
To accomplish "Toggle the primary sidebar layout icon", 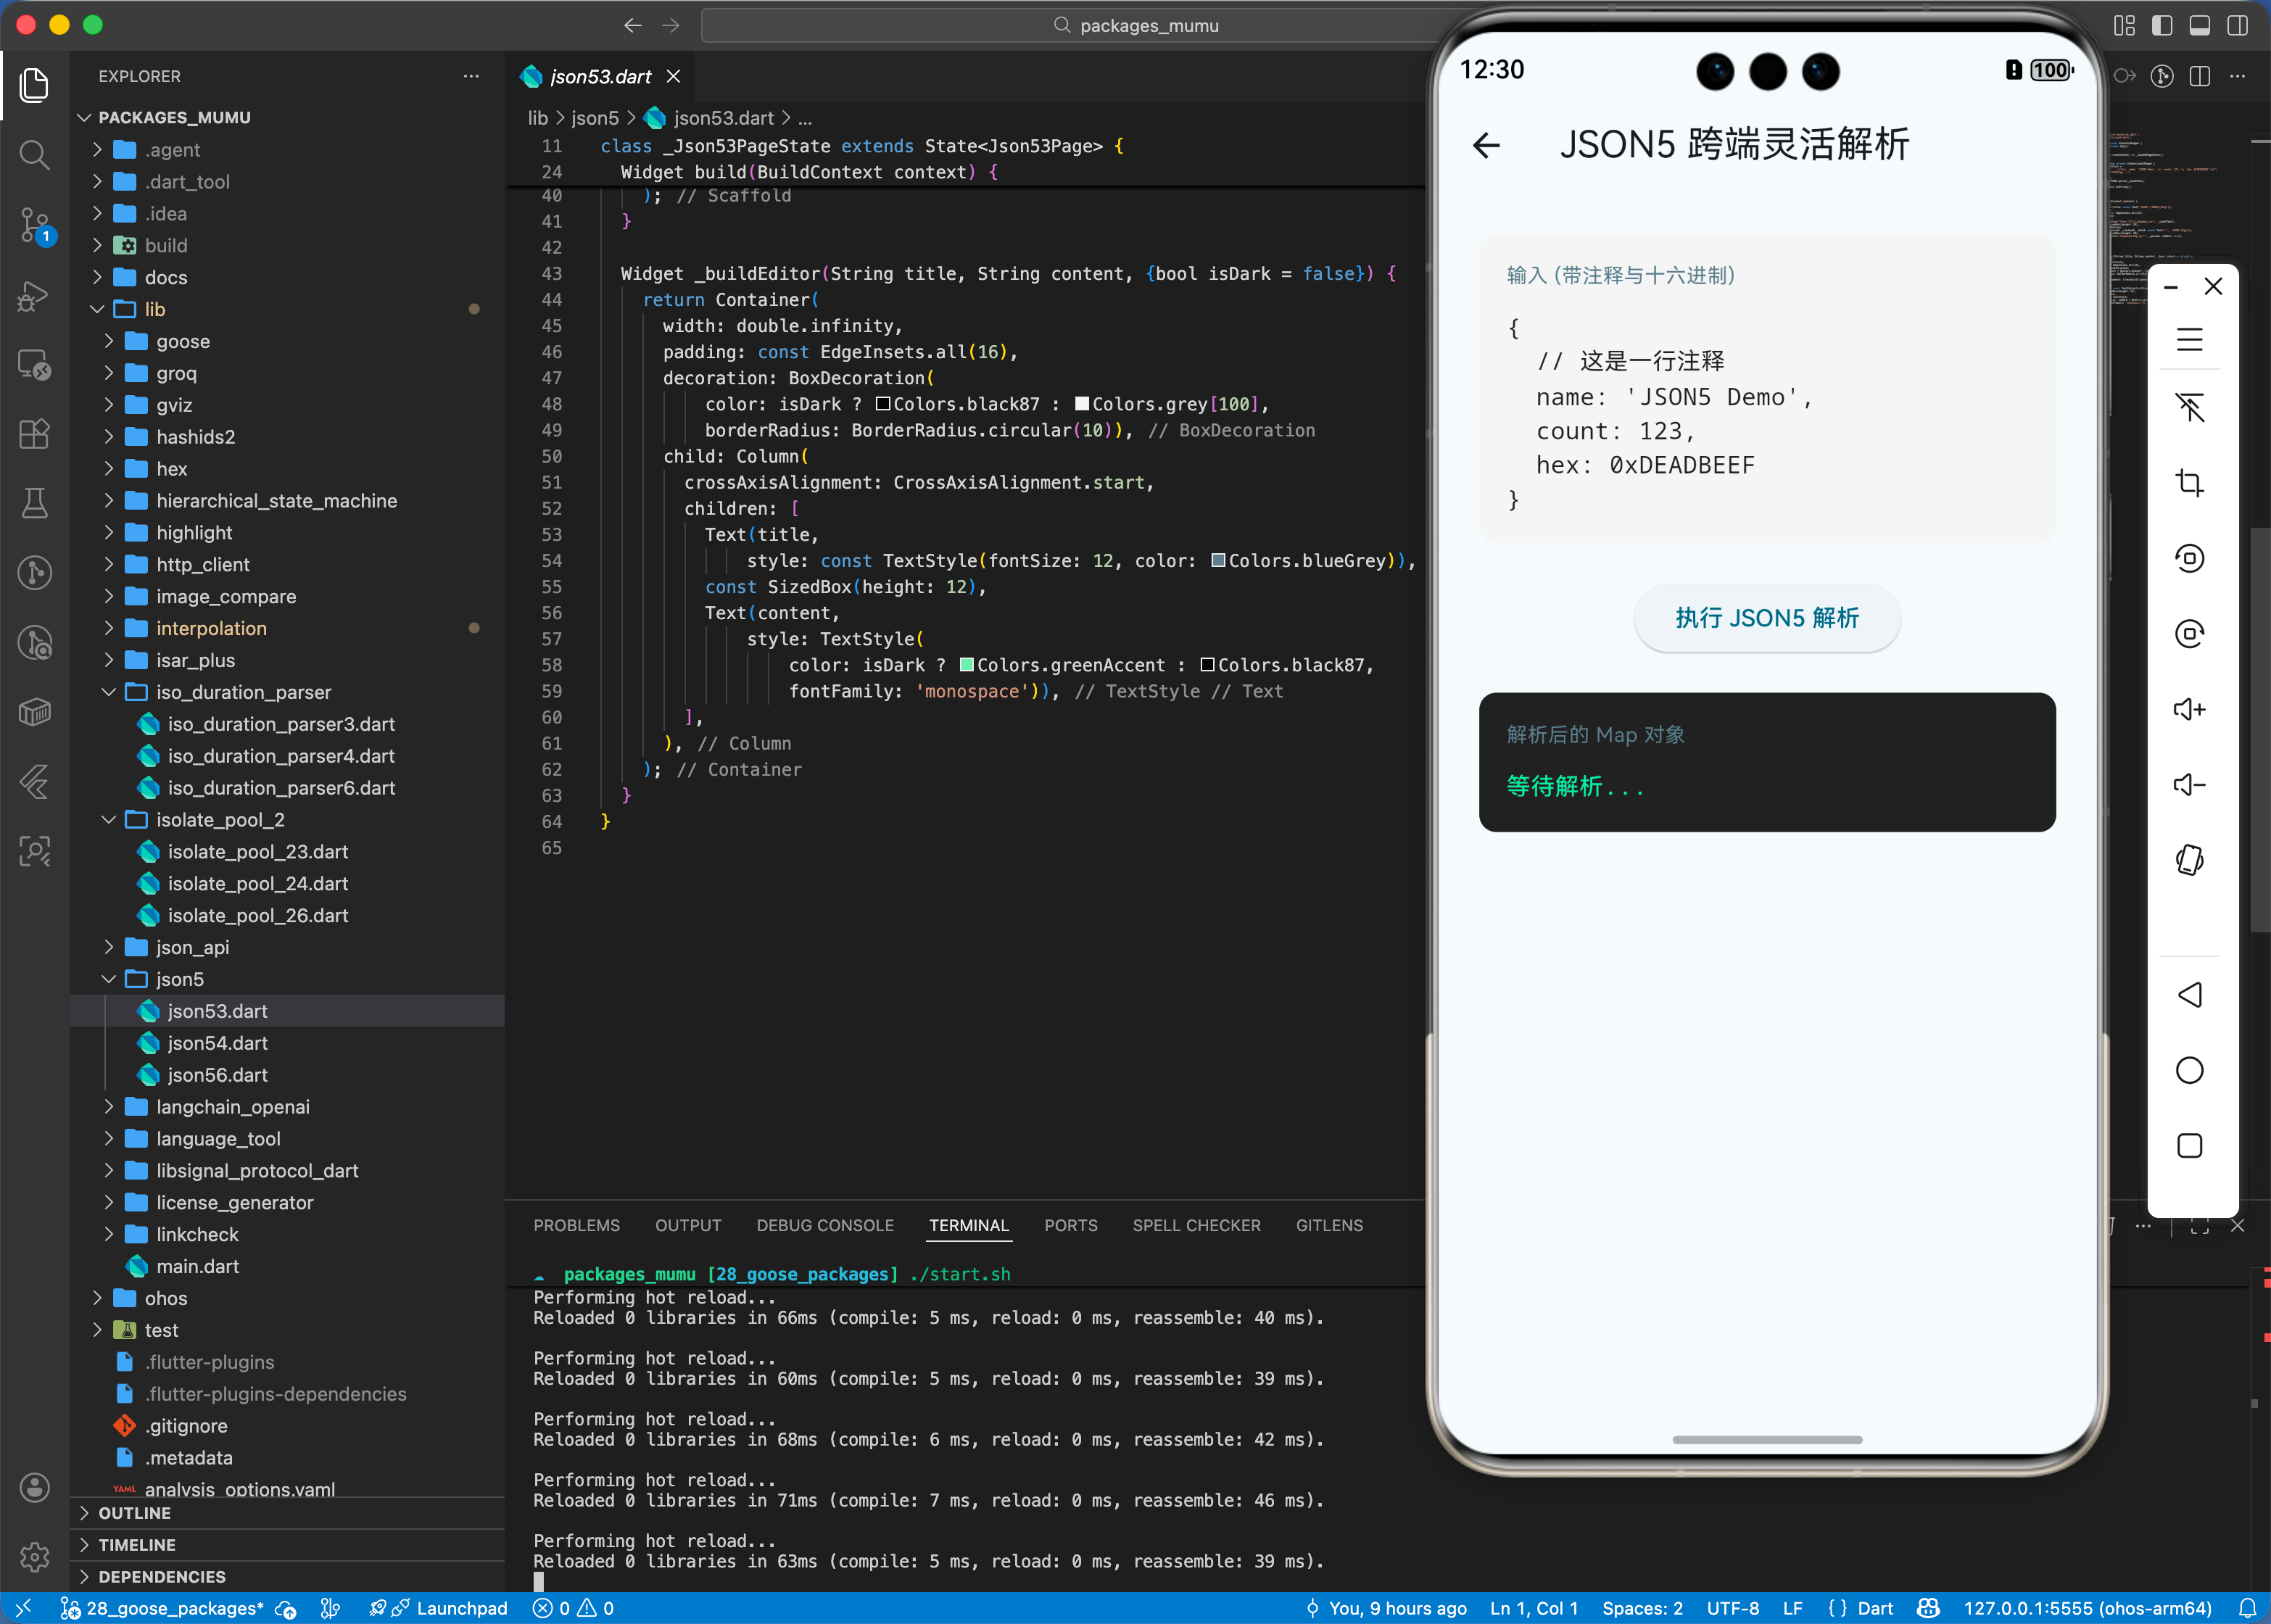I will point(2162,25).
